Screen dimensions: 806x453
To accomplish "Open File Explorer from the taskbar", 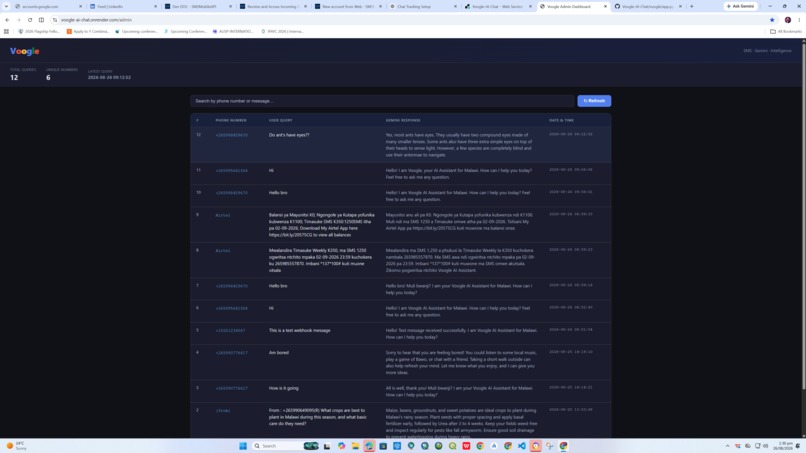I will click(x=355, y=446).
